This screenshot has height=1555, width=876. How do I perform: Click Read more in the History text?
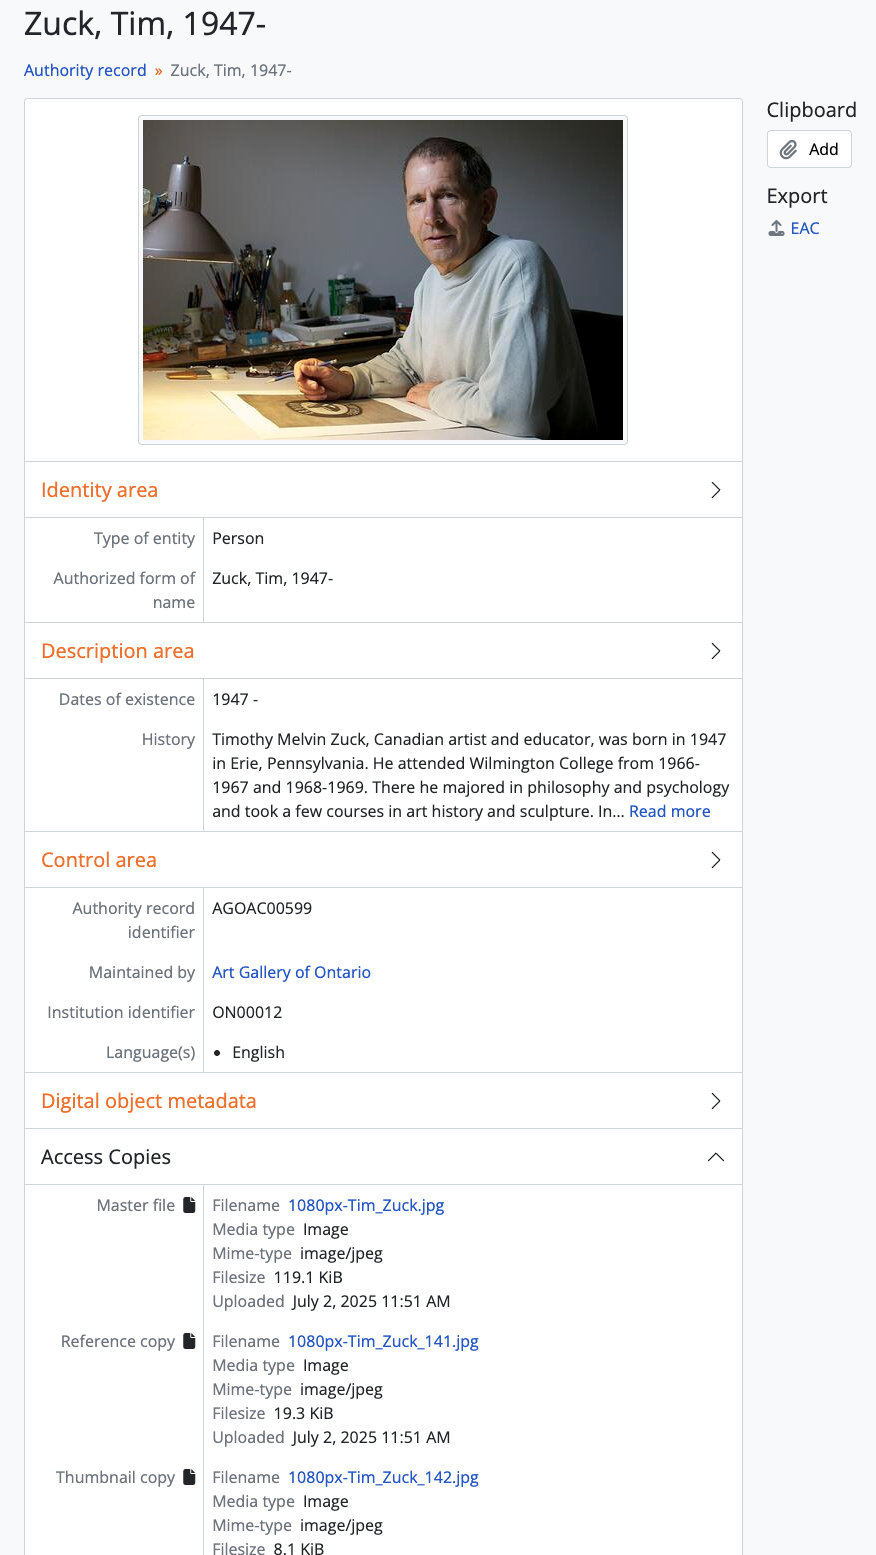point(669,811)
